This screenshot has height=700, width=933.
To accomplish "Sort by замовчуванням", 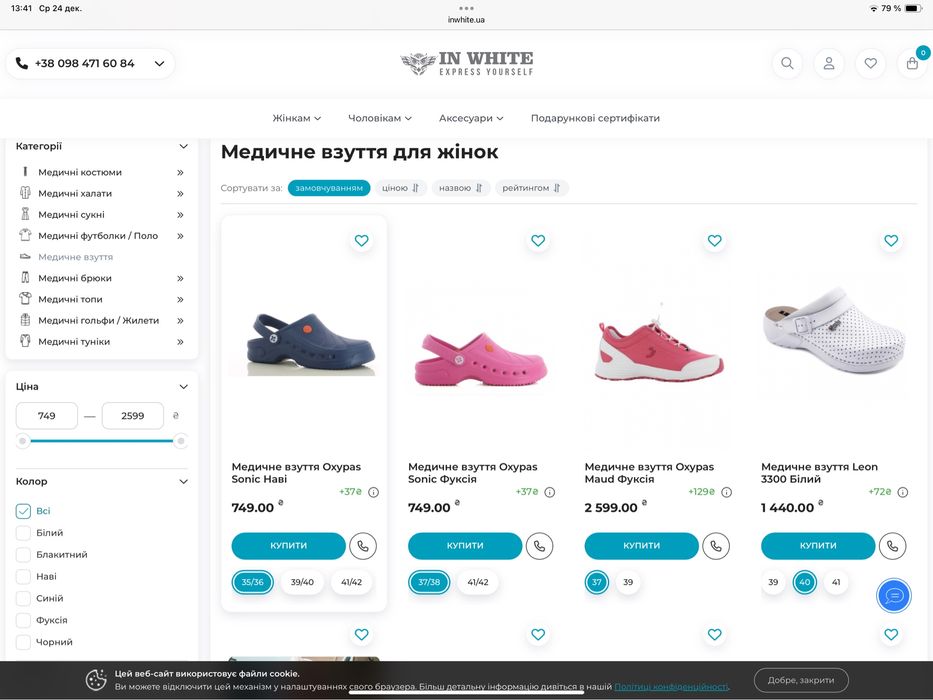I will pyautogui.click(x=329, y=188).
